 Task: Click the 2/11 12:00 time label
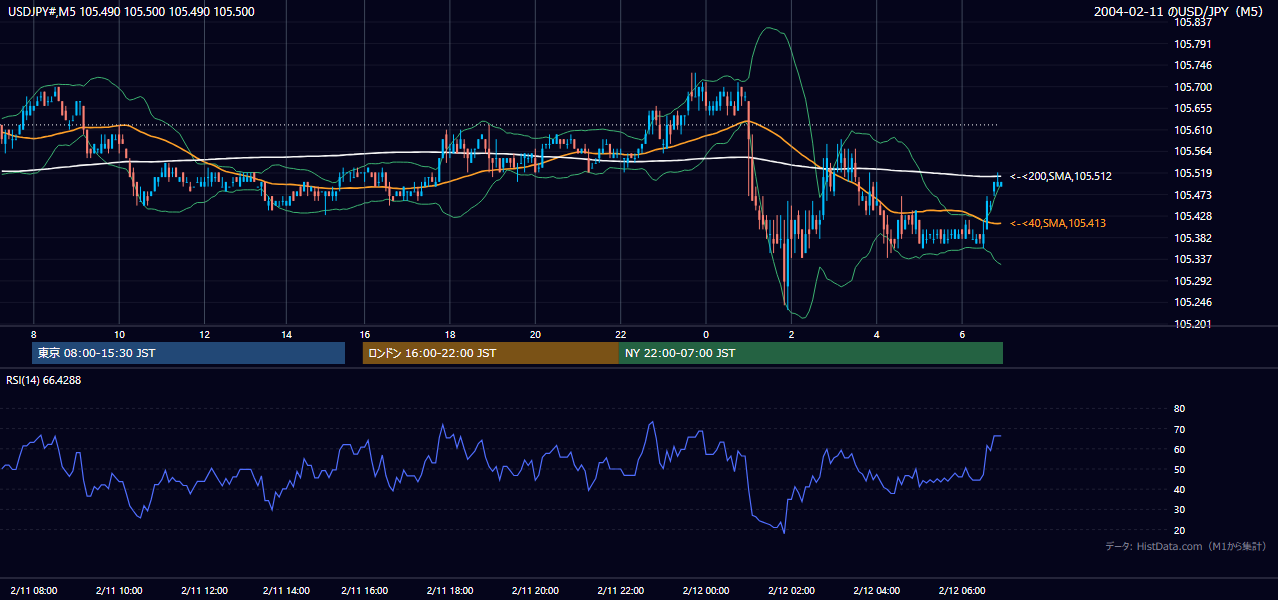204,590
